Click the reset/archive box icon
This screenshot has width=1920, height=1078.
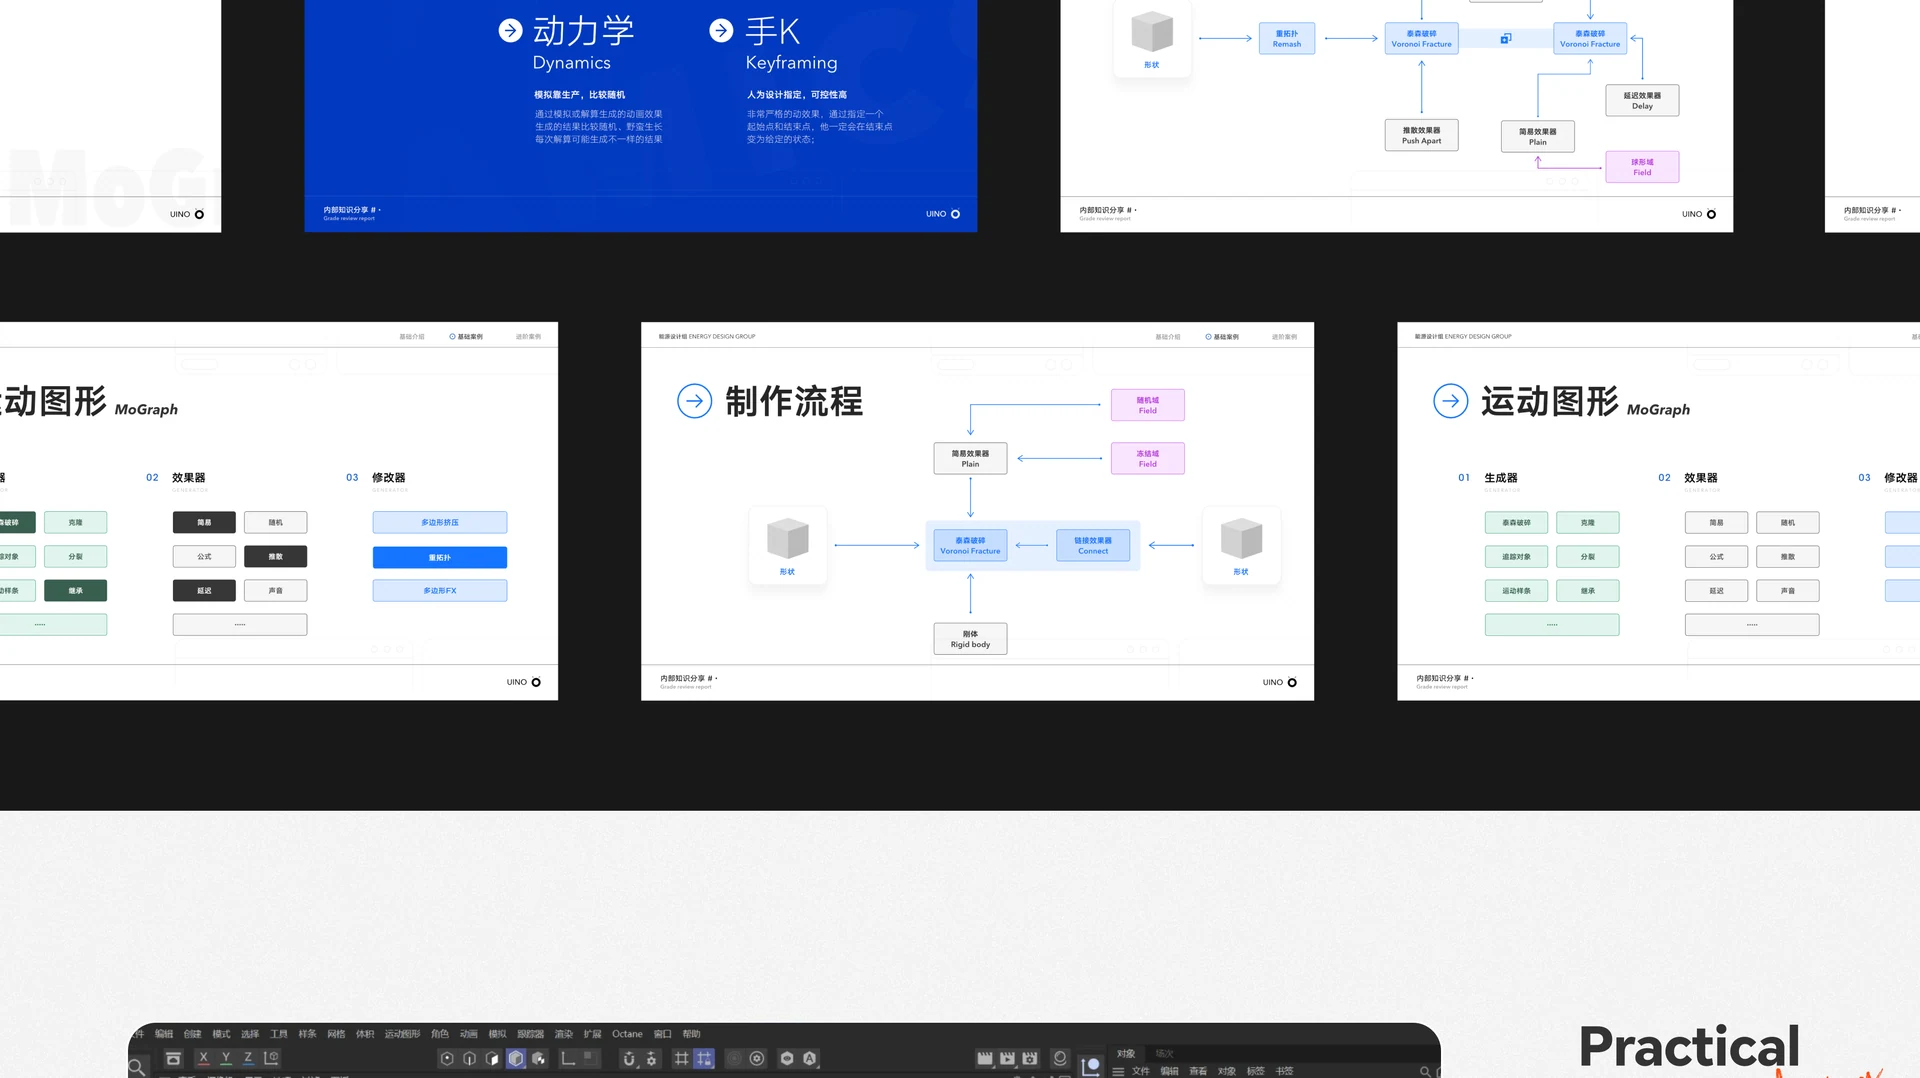tap(174, 1058)
